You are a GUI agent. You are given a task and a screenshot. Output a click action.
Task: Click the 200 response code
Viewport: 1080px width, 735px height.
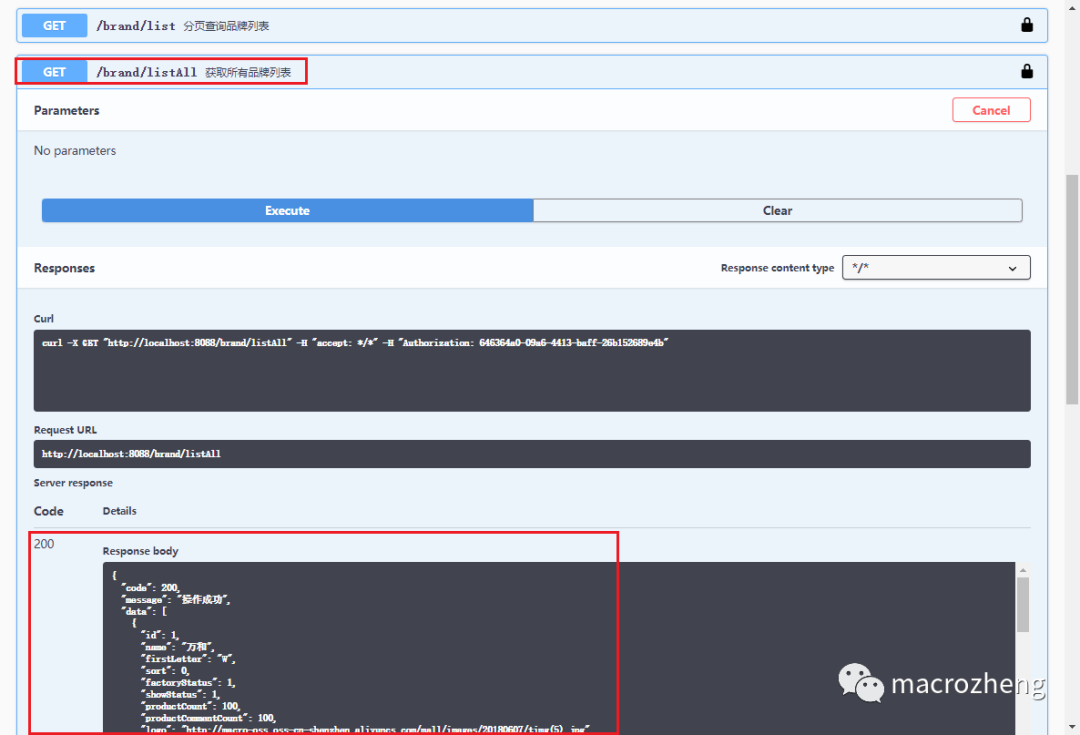pyautogui.click(x=44, y=544)
